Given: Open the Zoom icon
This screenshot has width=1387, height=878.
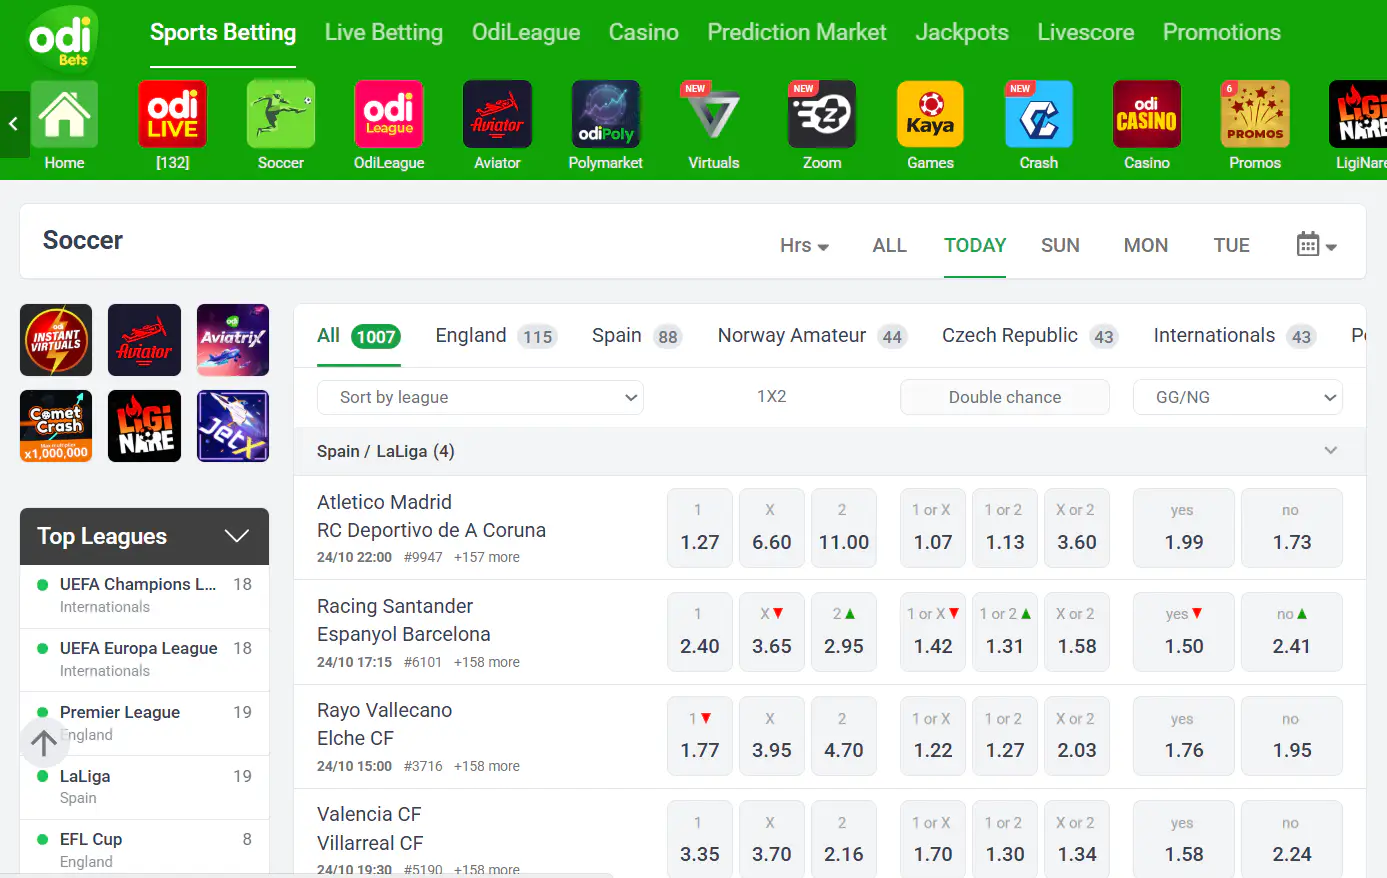Looking at the screenshot, I should (822, 125).
